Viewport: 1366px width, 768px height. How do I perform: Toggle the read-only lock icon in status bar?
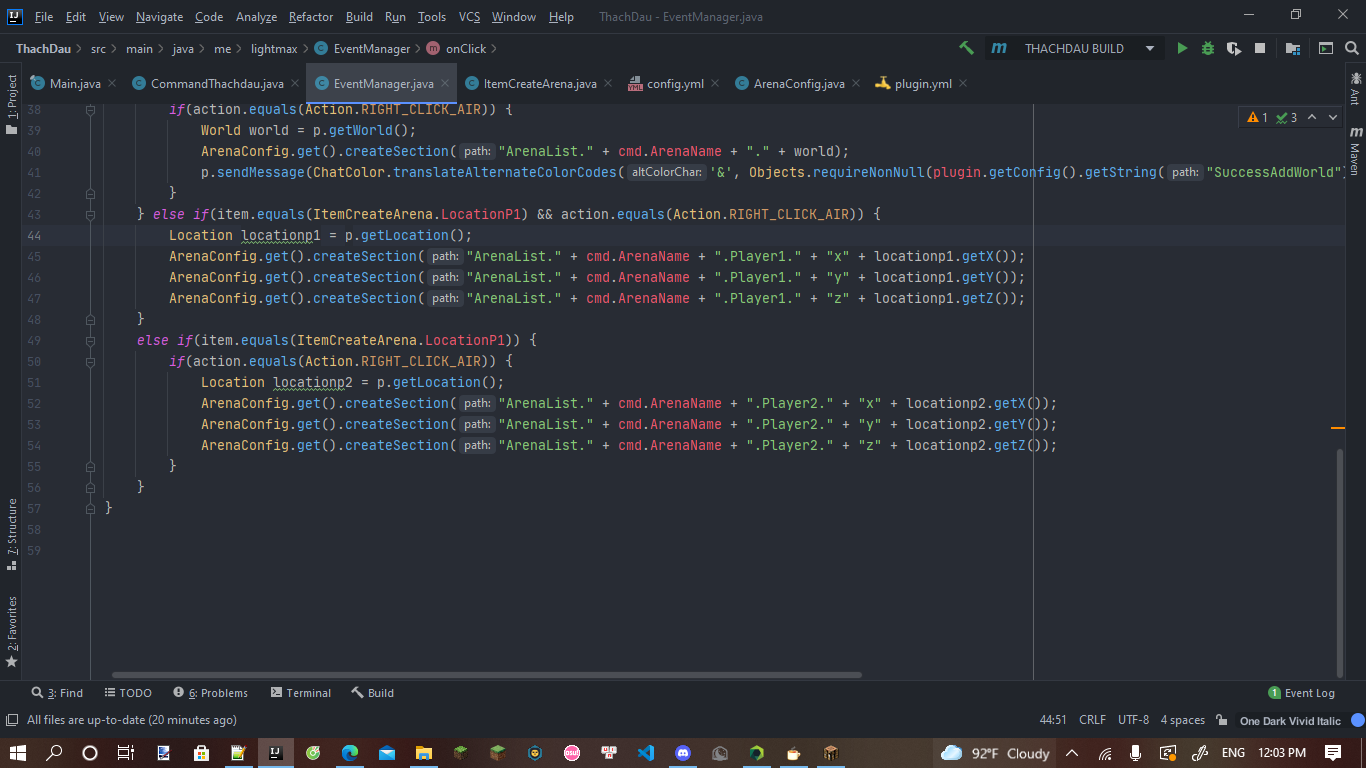click(x=1221, y=720)
